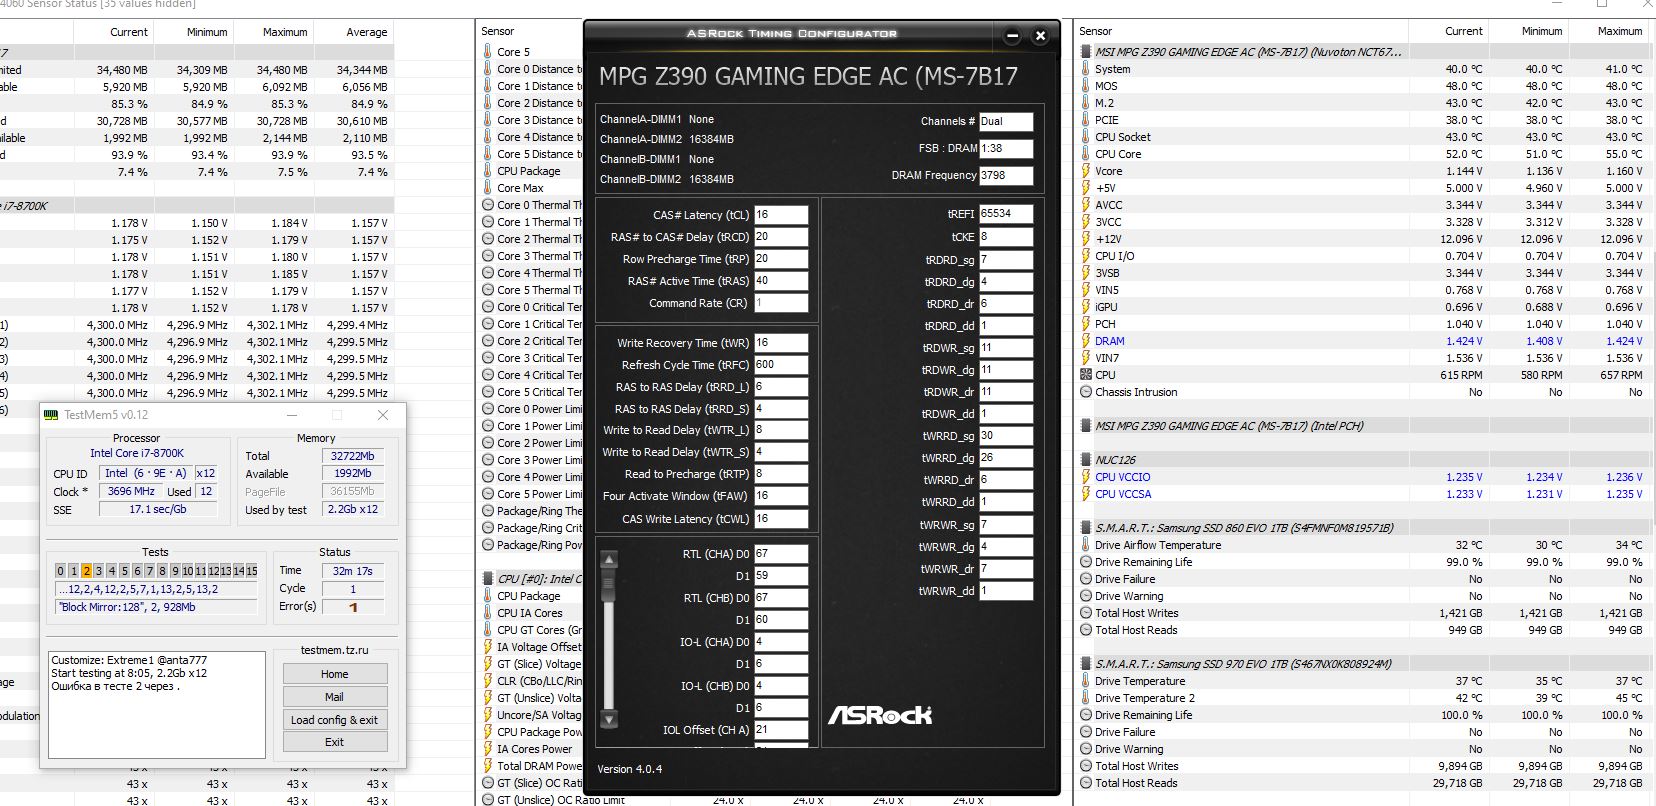Viewport: 1656px width, 806px height.
Task: Click the CPU GT Cores power icon
Action: click(x=488, y=630)
